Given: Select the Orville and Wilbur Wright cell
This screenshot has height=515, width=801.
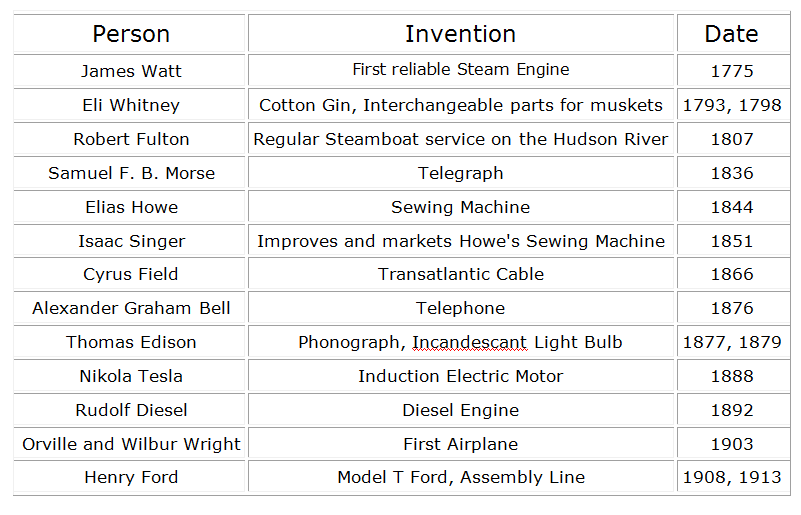Looking at the screenshot, I should pyautogui.click(x=131, y=444).
